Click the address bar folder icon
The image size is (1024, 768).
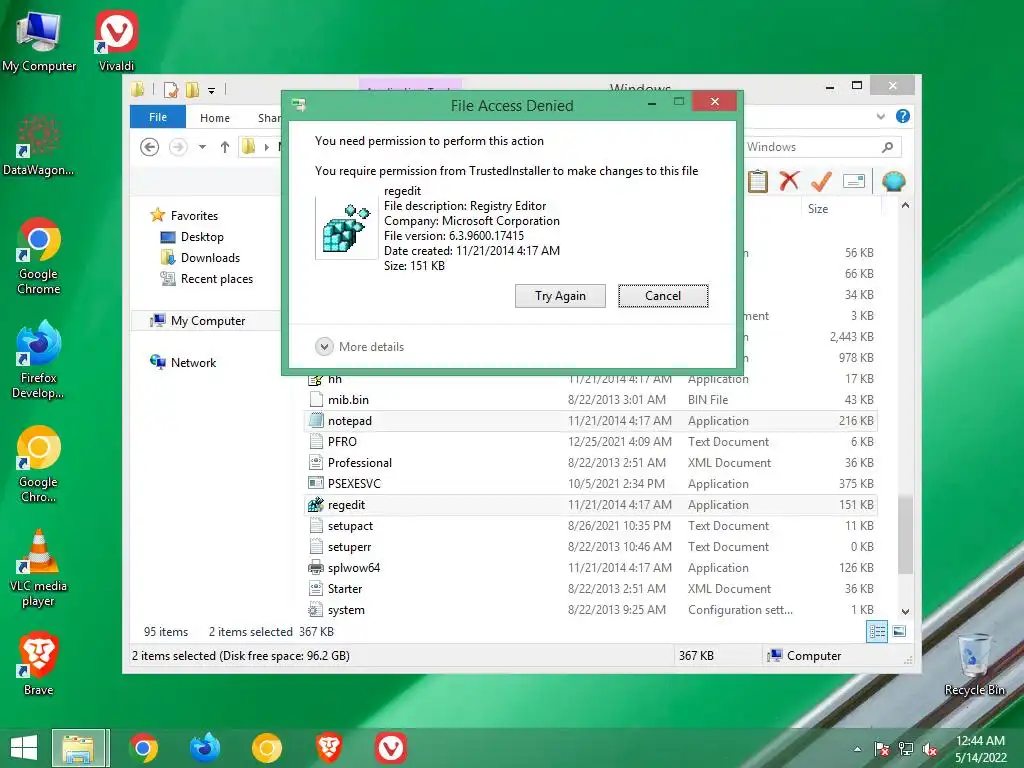pyautogui.click(x=248, y=147)
